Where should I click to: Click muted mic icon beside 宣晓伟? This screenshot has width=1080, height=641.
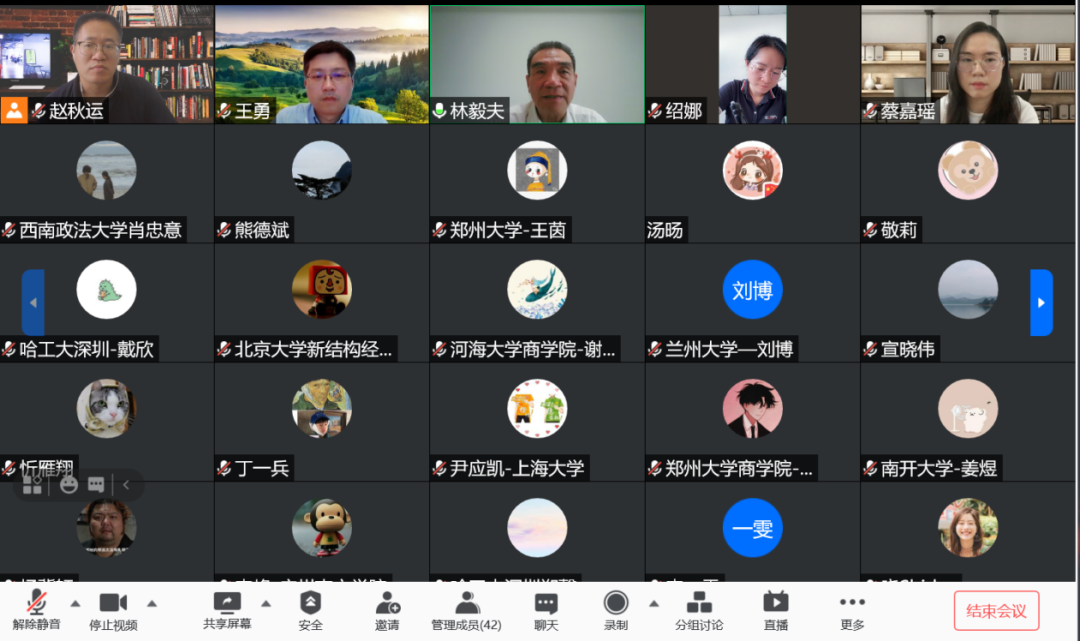[x=871, y=349]
